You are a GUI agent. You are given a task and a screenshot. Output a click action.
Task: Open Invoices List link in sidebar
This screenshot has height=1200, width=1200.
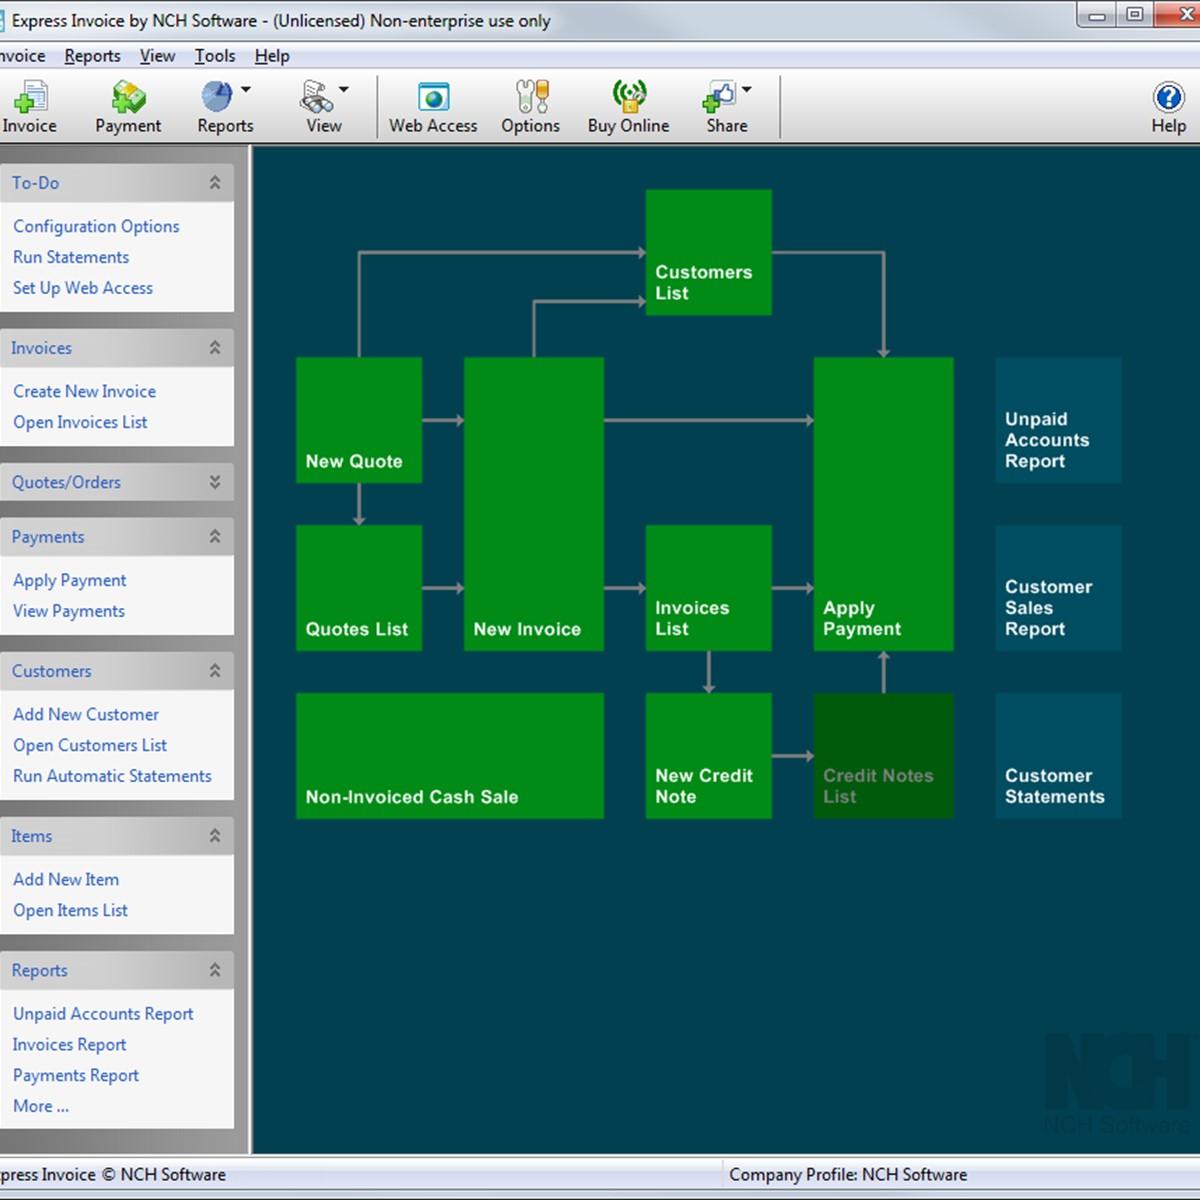[80, 423]
